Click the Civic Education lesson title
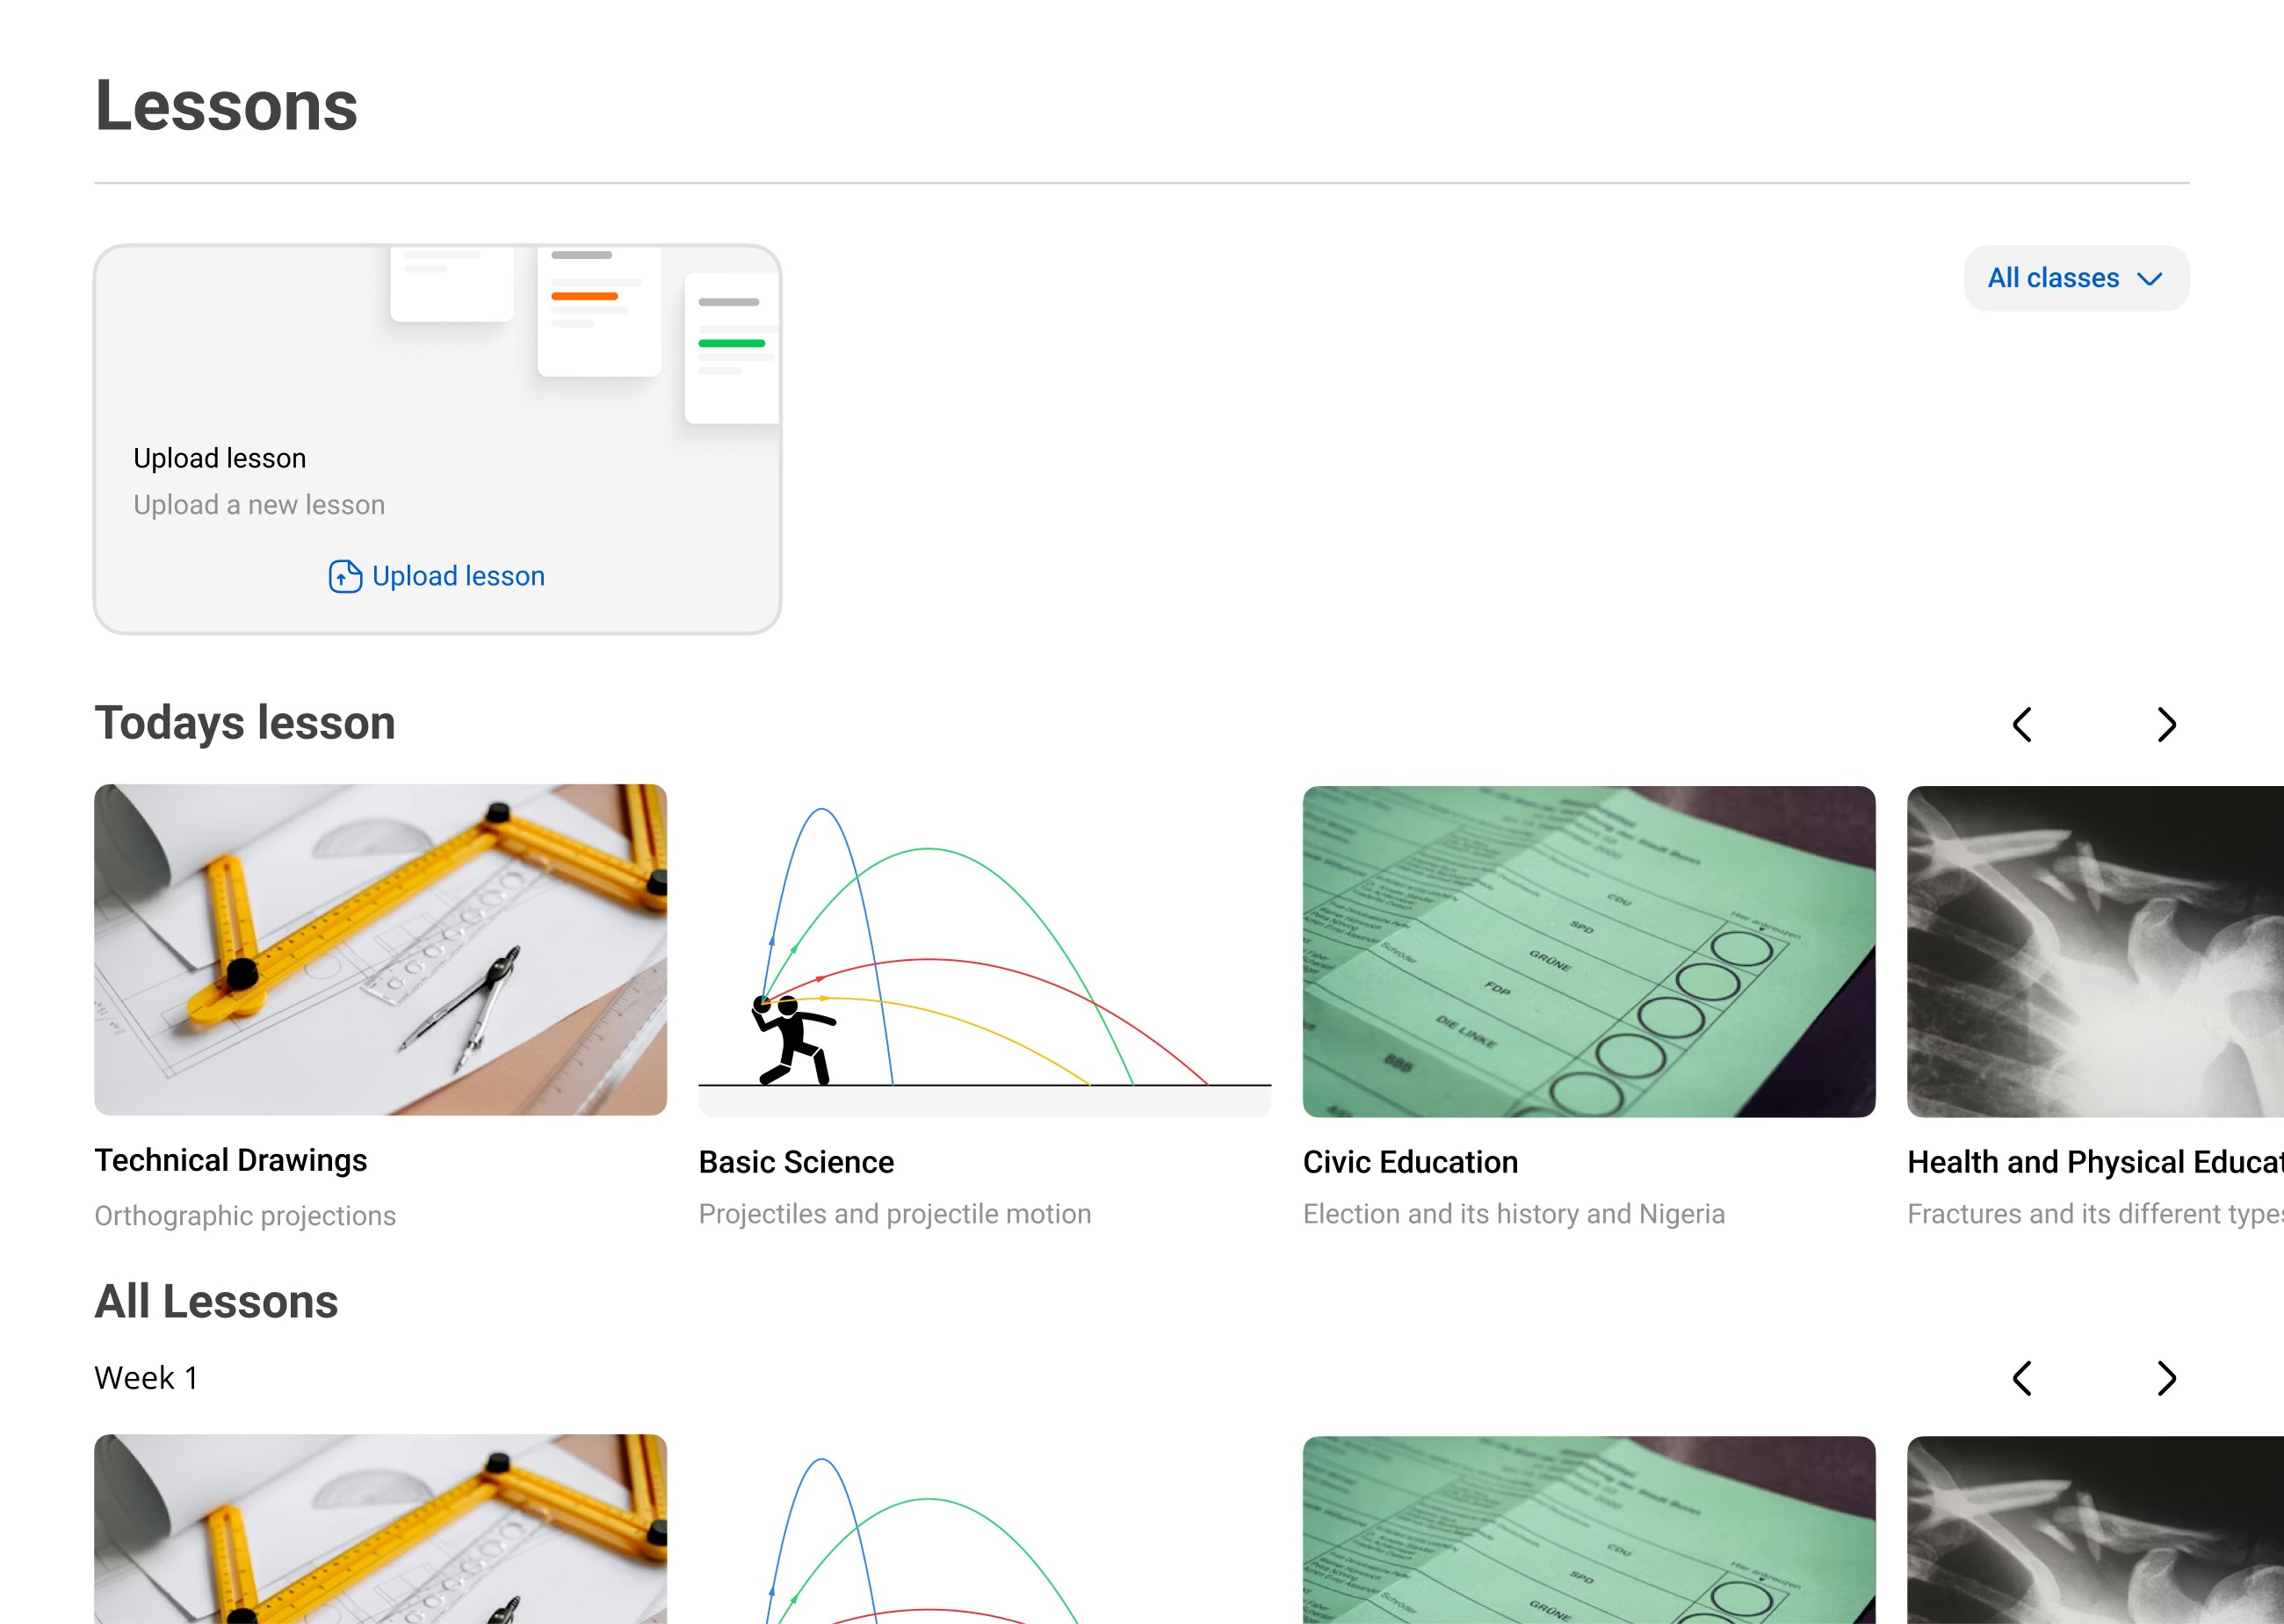Viewport: 2284px width, 1624px height. click(x=1410, y=1162)
